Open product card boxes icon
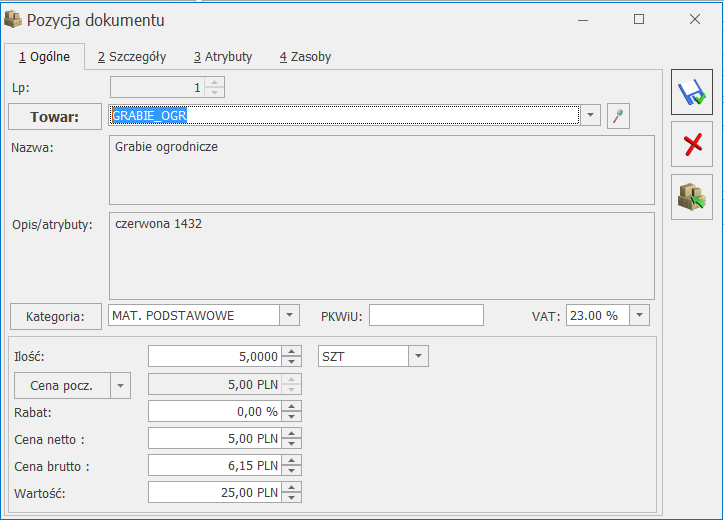 click(x=692, y=197)
